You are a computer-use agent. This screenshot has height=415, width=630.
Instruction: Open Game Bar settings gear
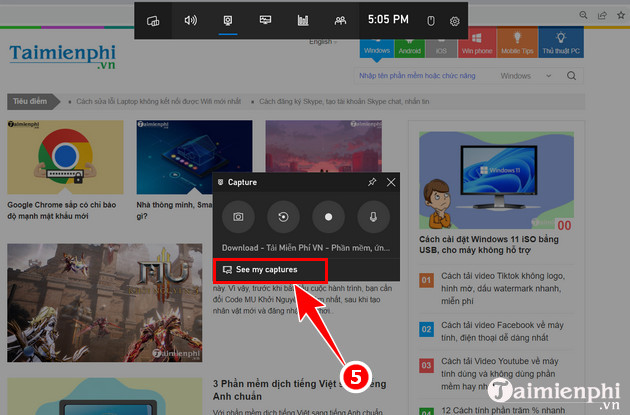454,21
